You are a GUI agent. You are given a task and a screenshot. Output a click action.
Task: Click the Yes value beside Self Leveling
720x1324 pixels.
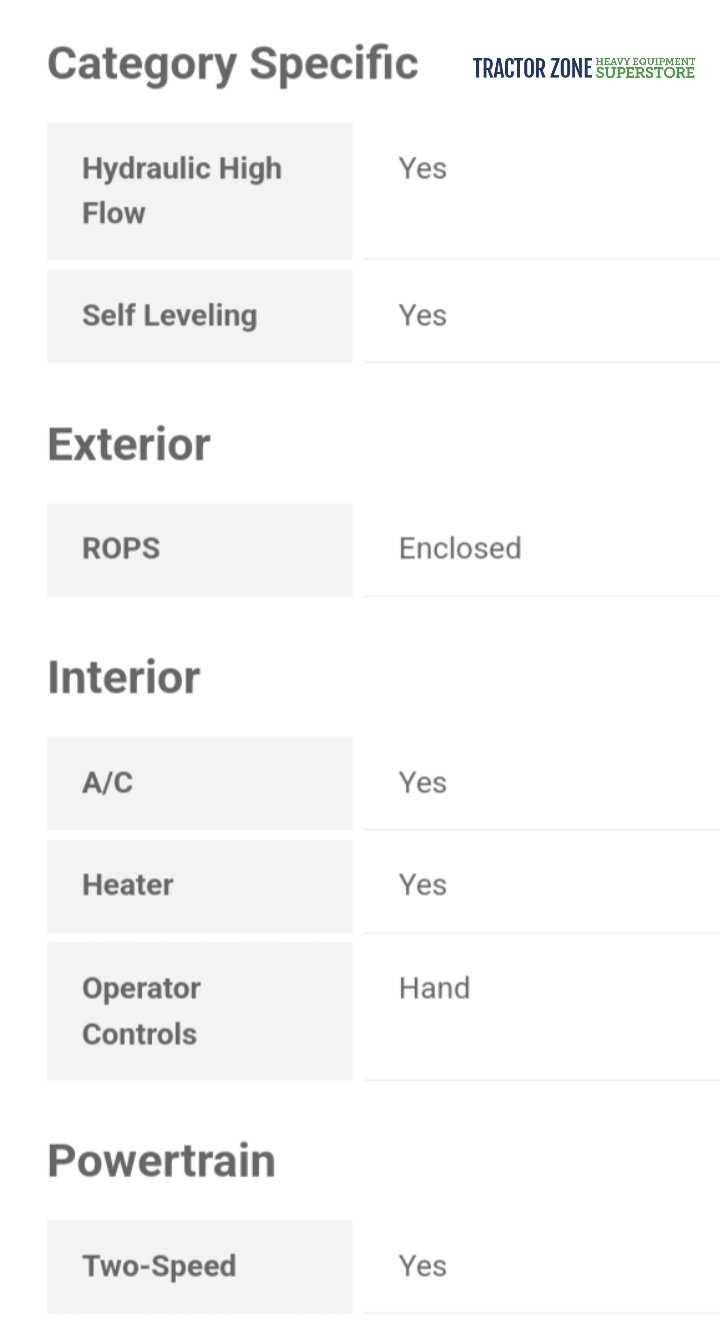[x=422, y=315]
